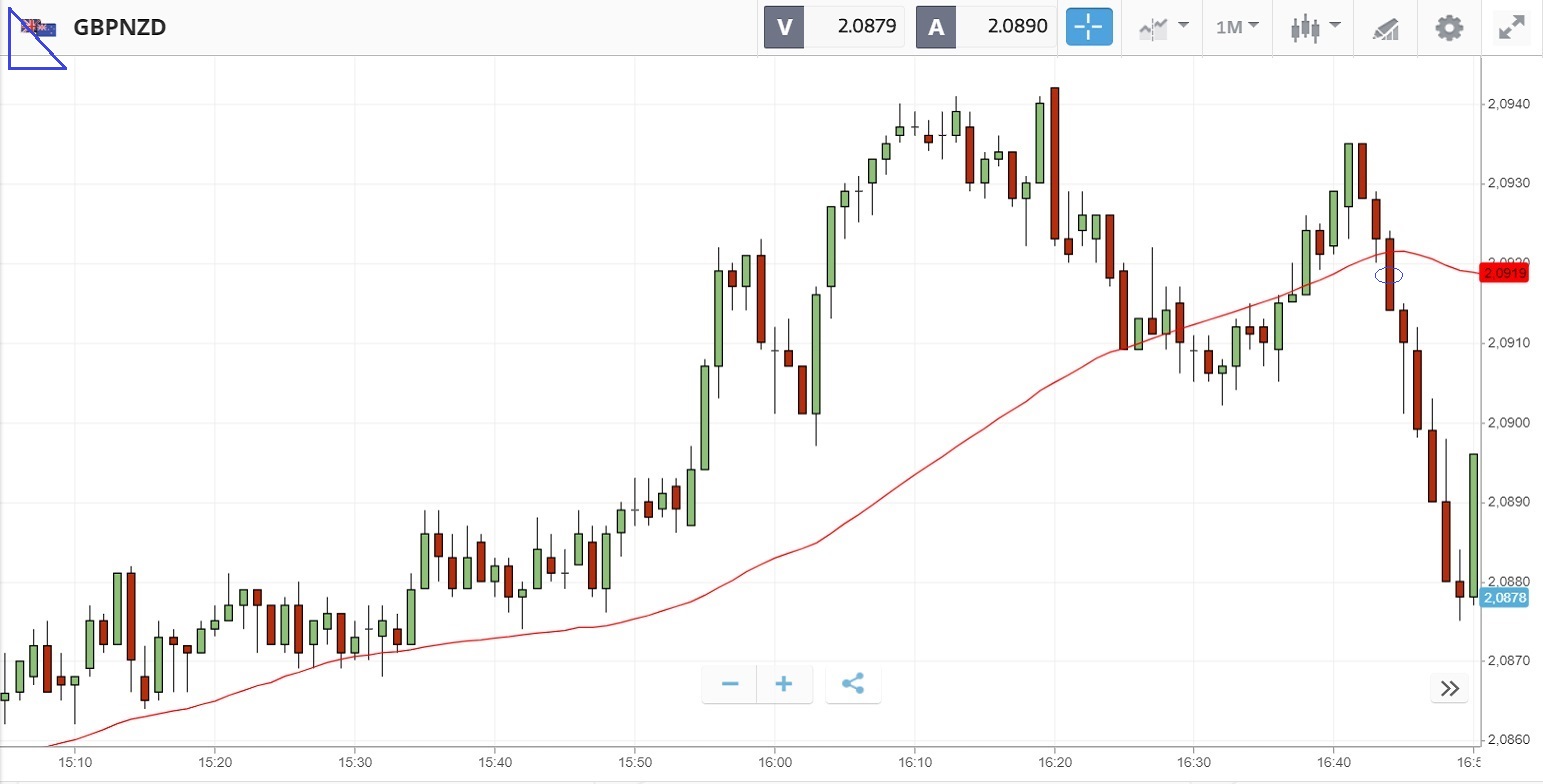Toggle the crosshair cursor button
This screenshot has height=784, width=1543.
point(1089,27)
